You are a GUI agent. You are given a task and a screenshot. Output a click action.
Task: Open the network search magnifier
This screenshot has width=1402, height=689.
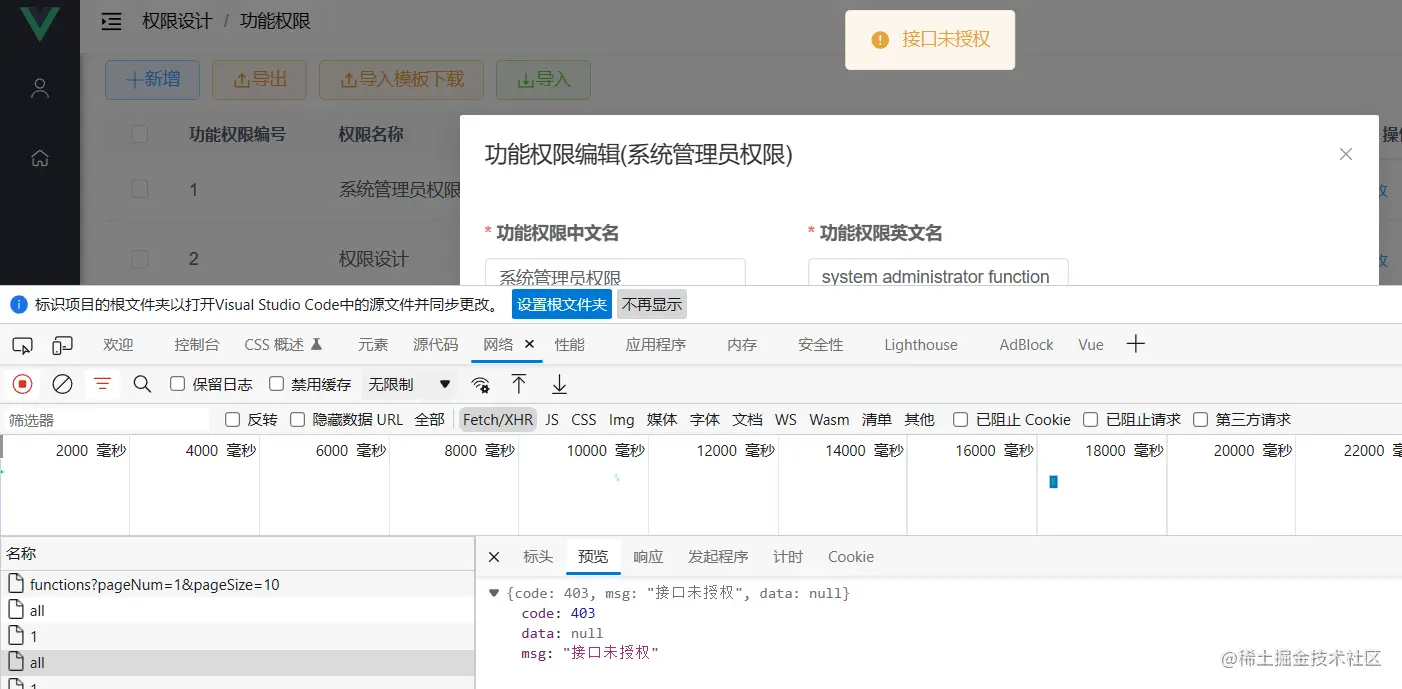[142, 384]
